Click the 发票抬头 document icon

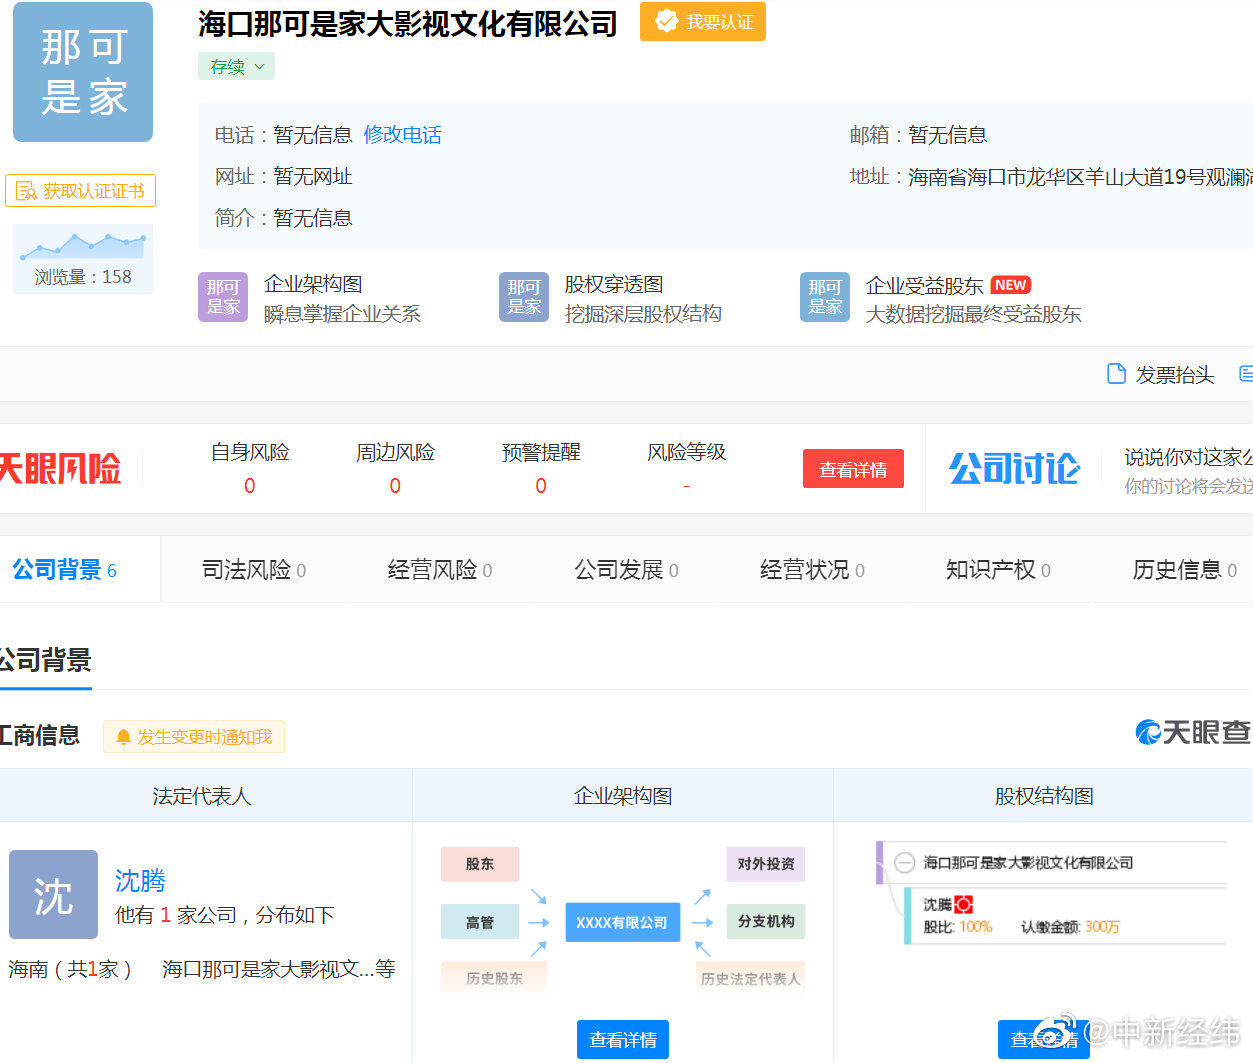[1116, 374]
